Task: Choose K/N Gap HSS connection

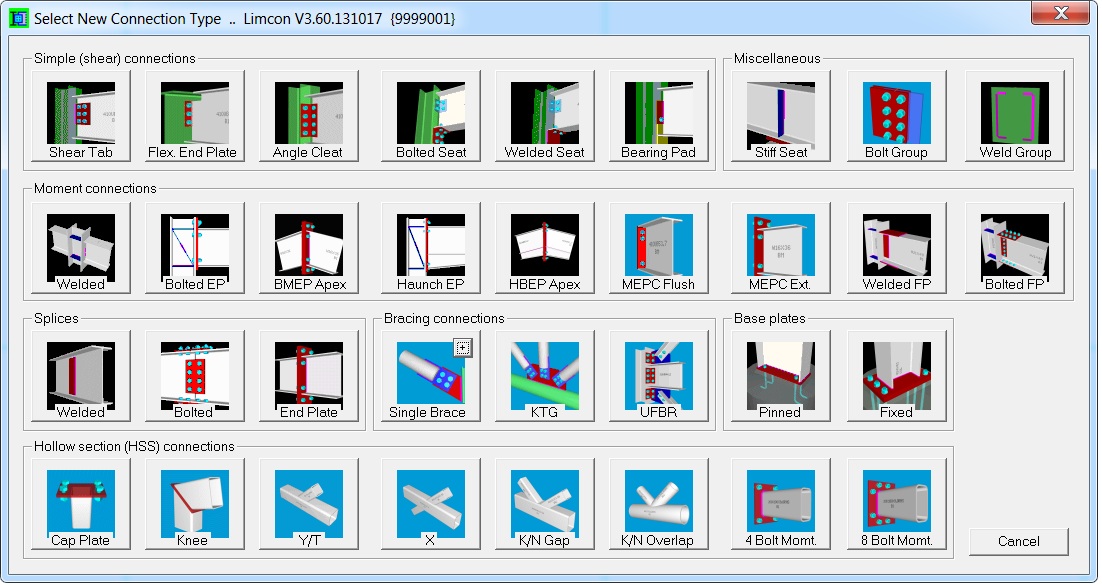Action: point(545,504)
